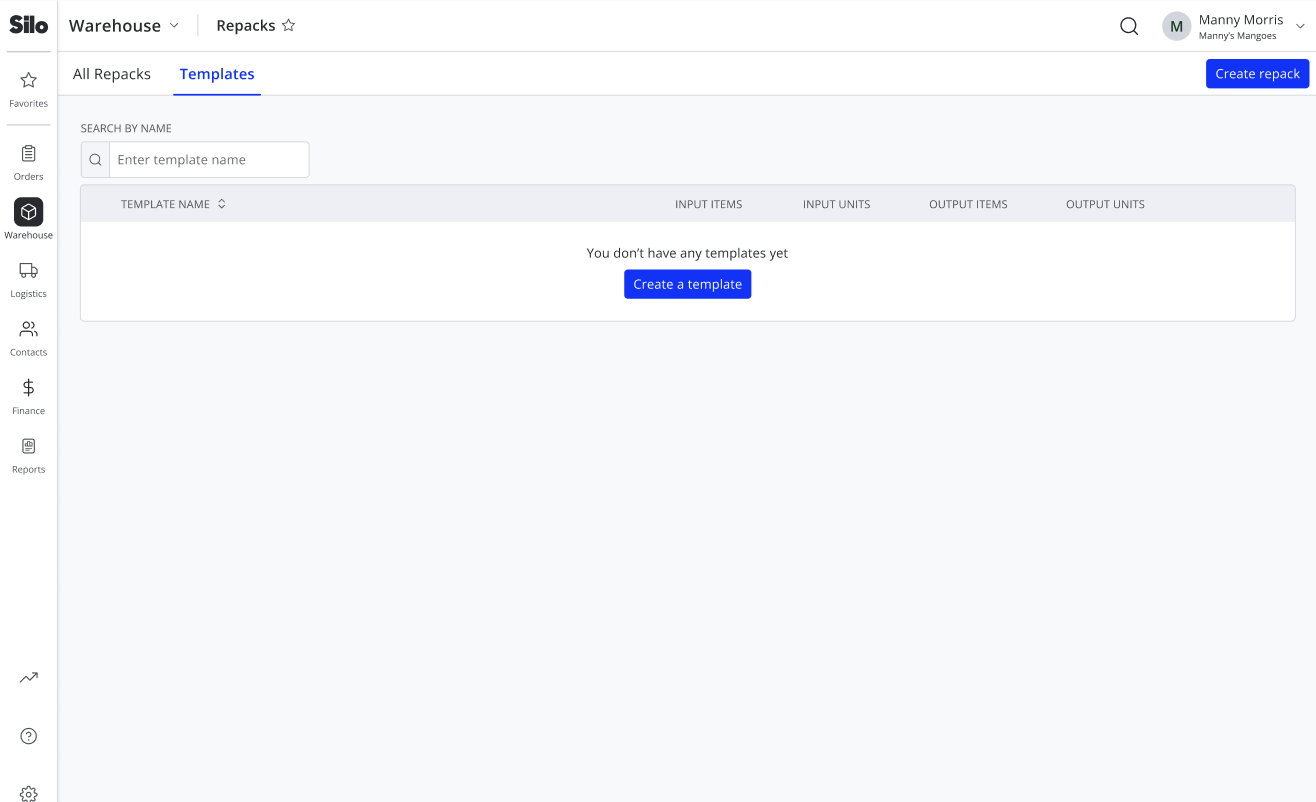Expand the Manny Morris account menu

(1234, 26)
